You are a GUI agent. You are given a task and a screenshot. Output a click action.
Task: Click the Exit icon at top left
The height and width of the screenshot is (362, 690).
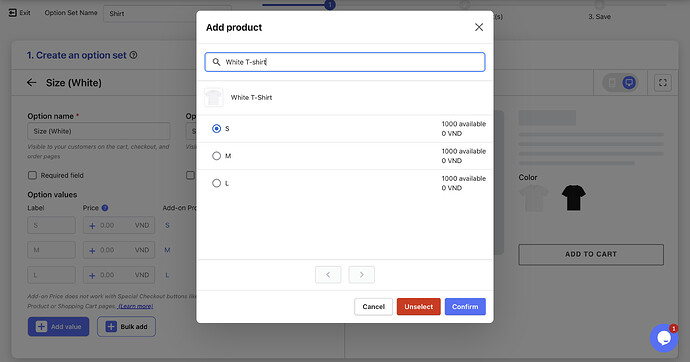12,13
